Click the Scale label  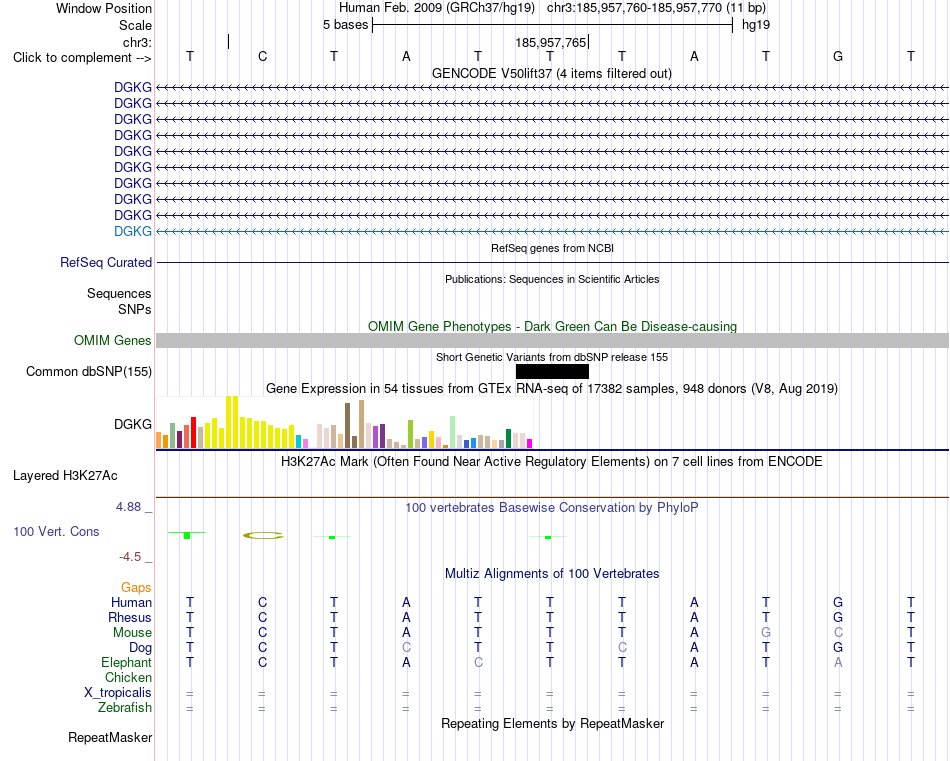pyautogui.click(x=135, y=25)
